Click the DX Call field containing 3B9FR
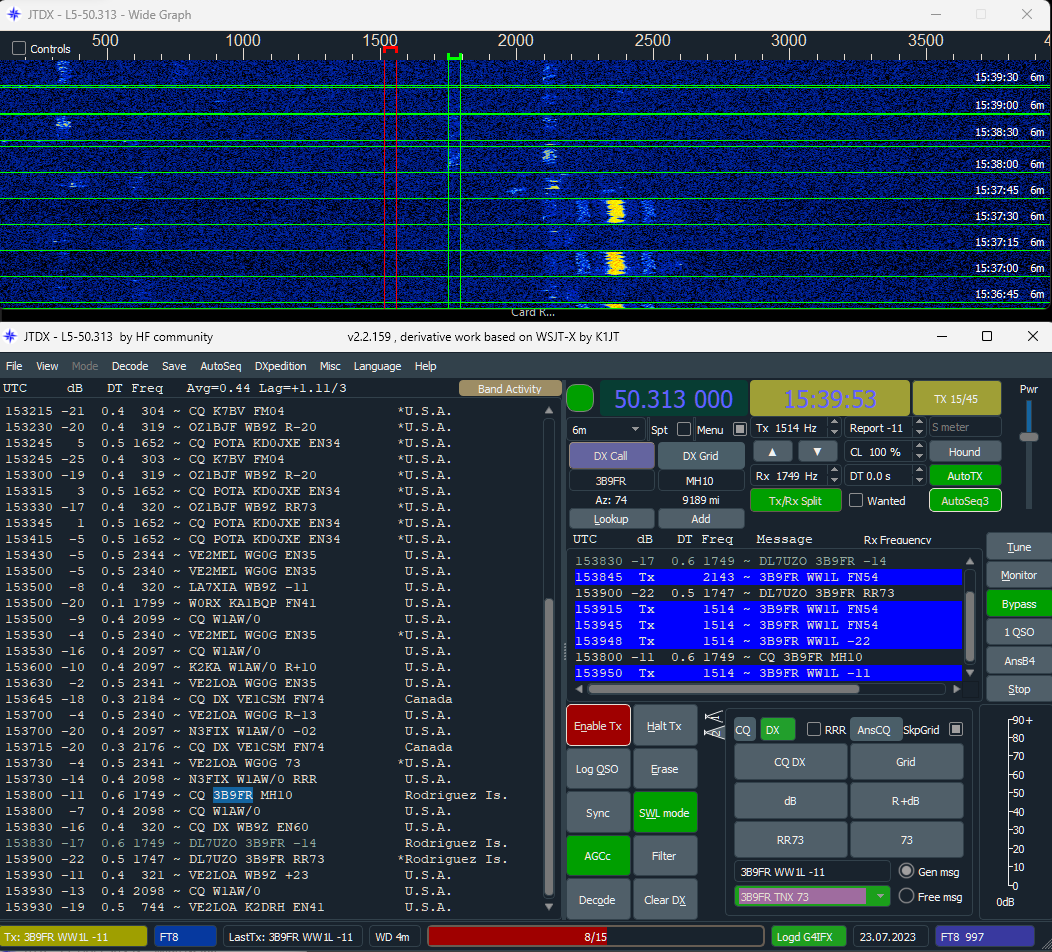This screenshot has height=952, width=1052. [611, 481]
